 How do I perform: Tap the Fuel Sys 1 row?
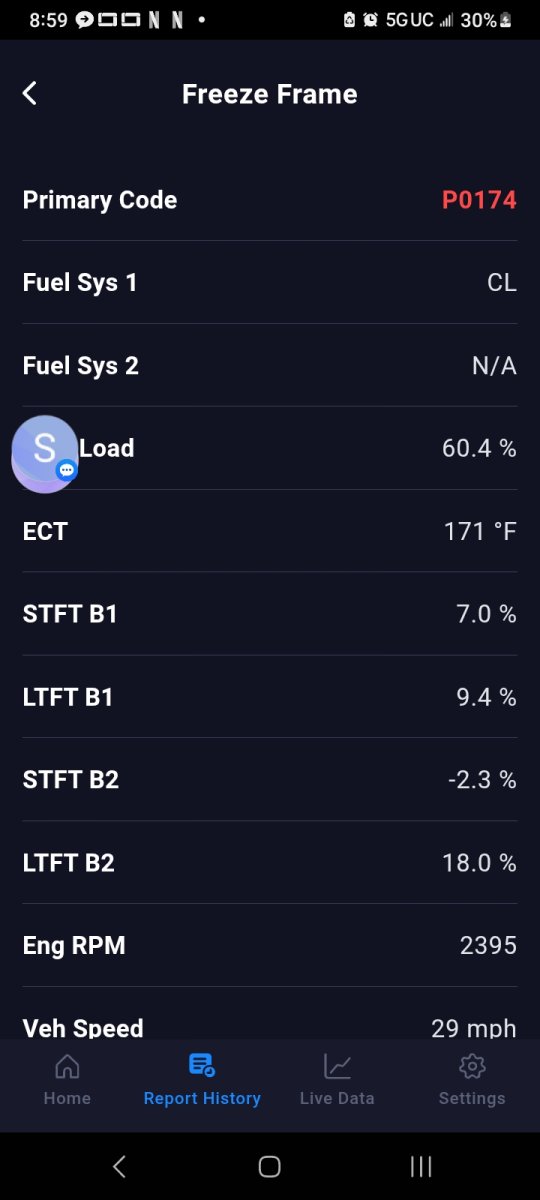pos(270,283)
